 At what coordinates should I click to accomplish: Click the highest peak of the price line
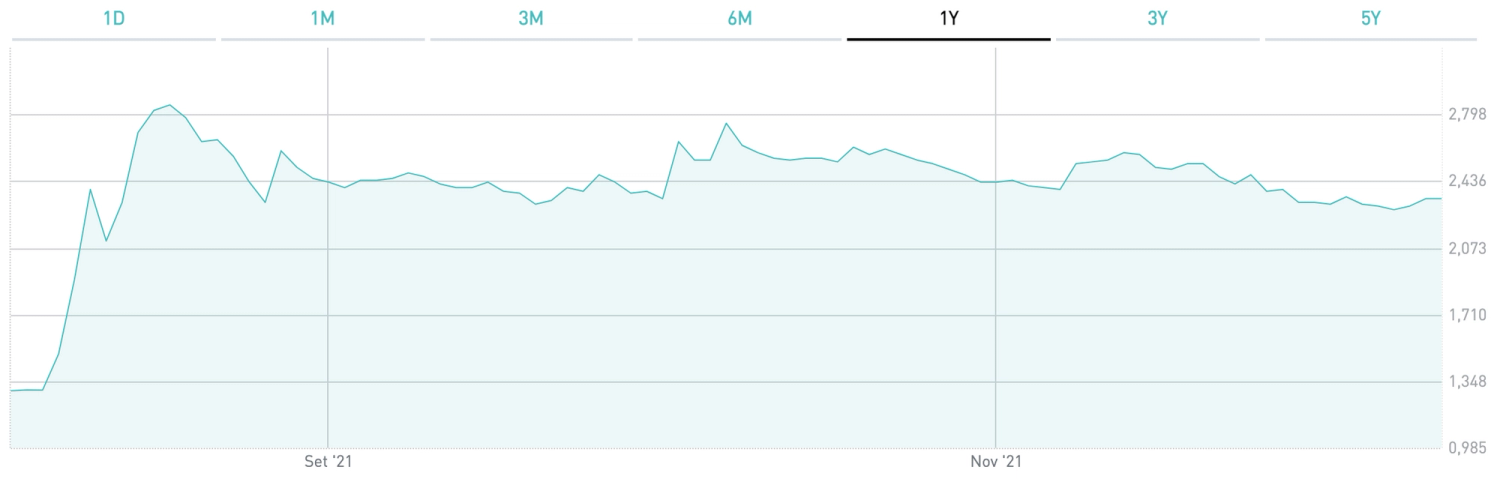(170, 105)
